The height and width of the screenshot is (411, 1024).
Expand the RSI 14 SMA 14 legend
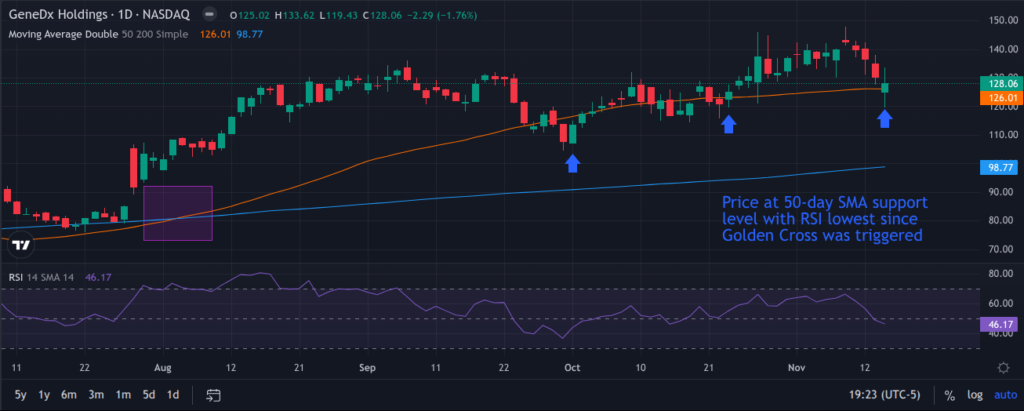[x=44, y=278]
